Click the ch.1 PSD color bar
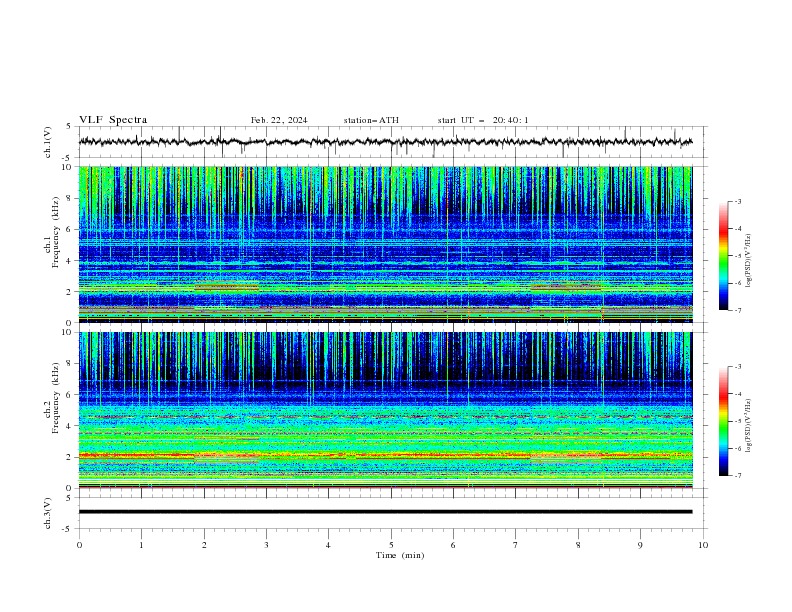Viewport: 792px width, 612px height. 723,255
